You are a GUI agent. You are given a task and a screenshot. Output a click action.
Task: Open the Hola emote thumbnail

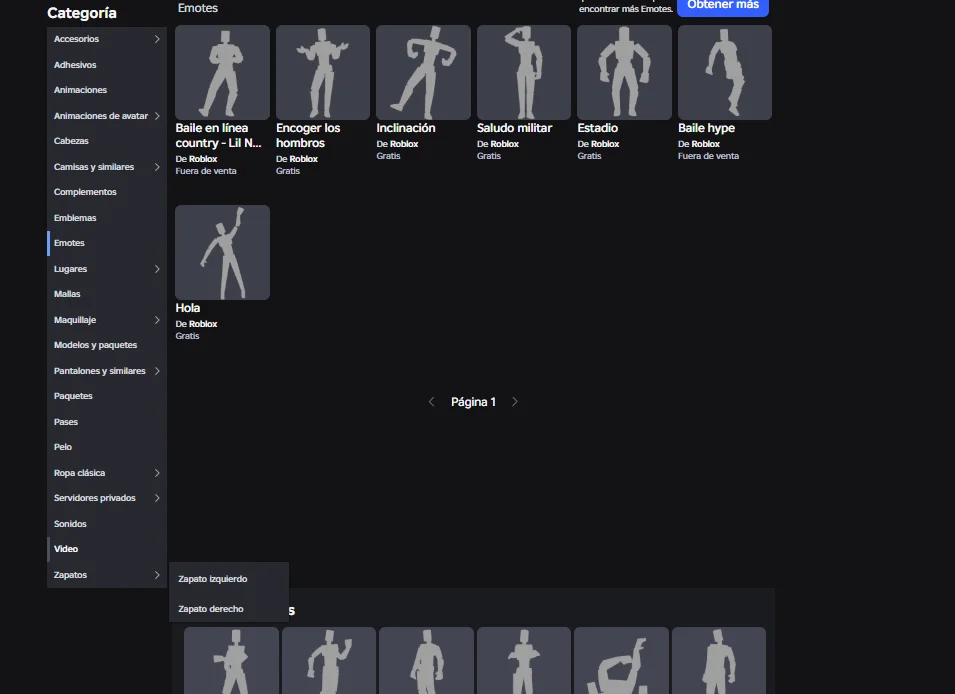tap(222, 252)
